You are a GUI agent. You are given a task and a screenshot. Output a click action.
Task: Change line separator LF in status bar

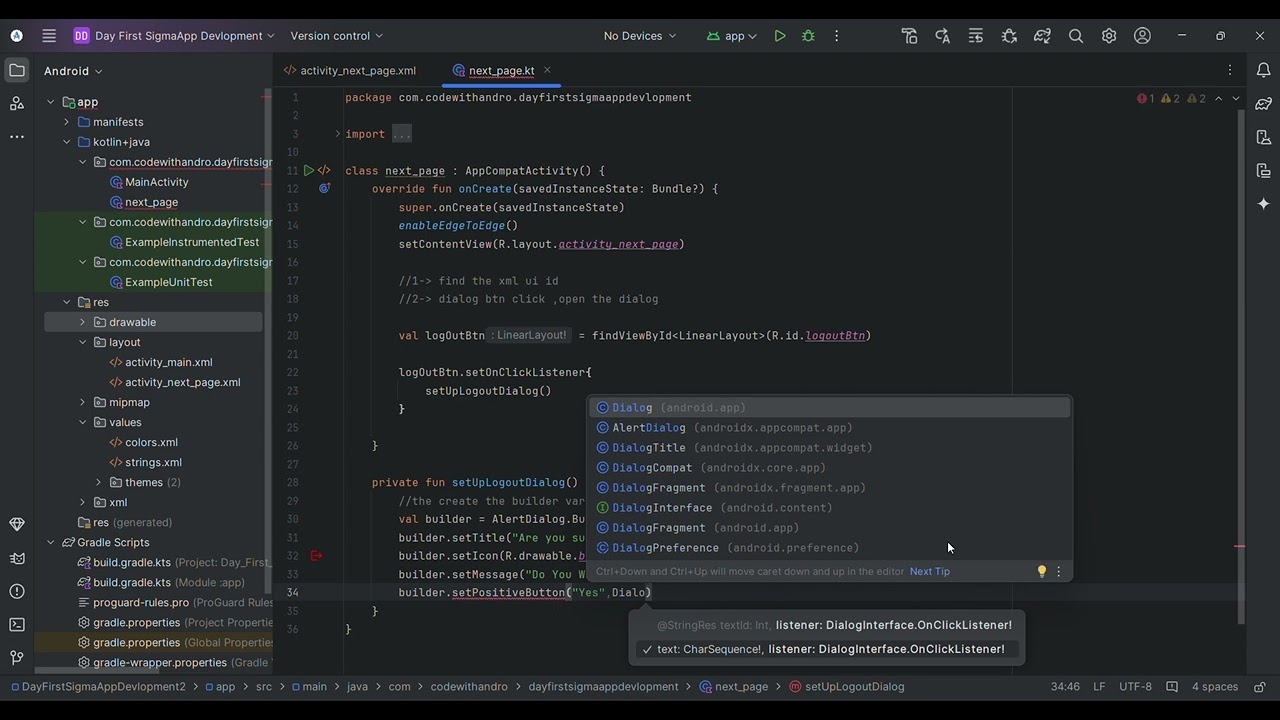[x=1099, y=687]
